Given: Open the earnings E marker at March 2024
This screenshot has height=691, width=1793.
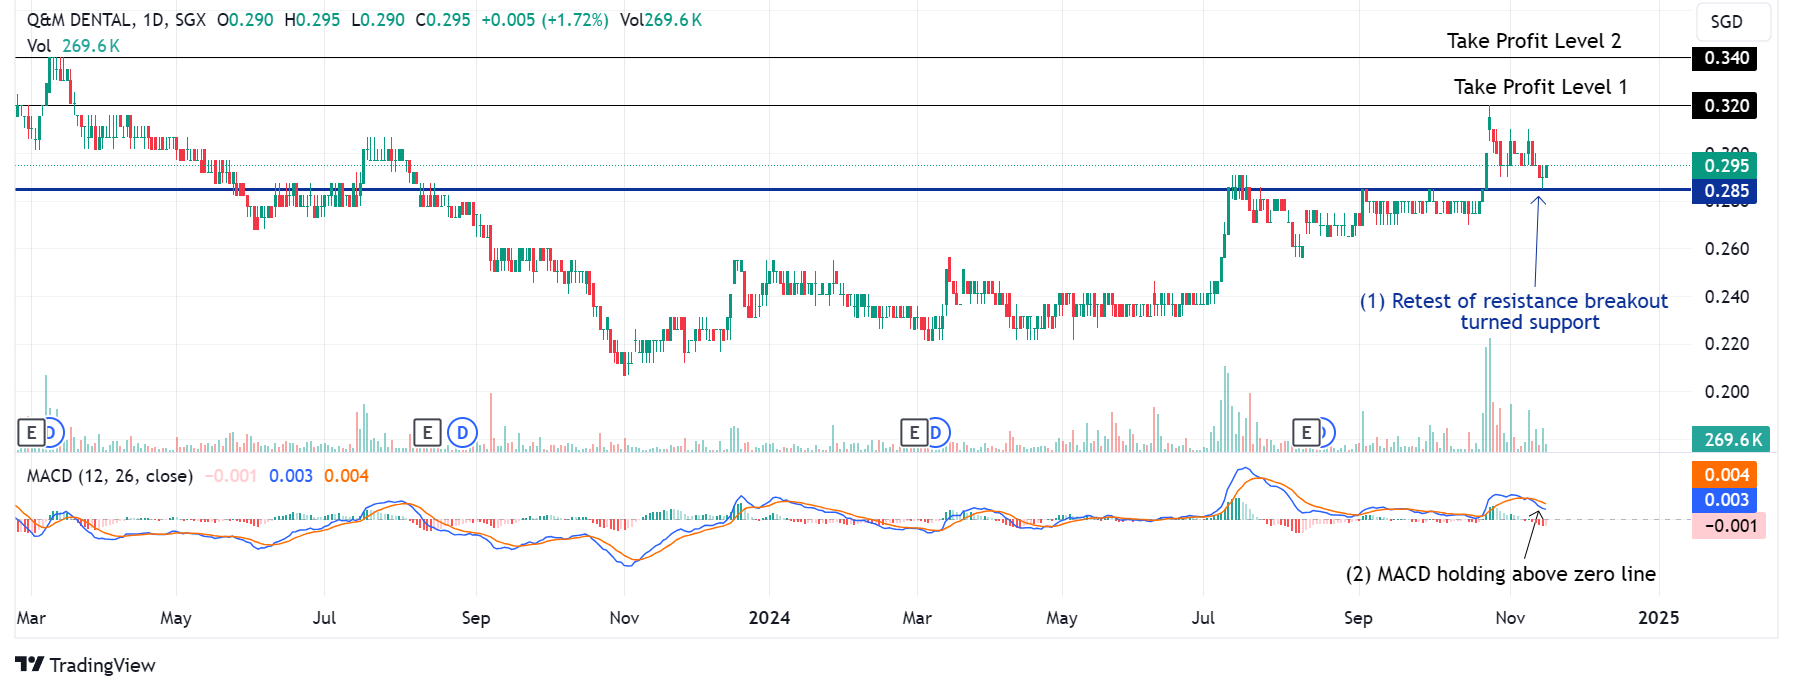Looking at the screenshot, I should click(914, 433).
